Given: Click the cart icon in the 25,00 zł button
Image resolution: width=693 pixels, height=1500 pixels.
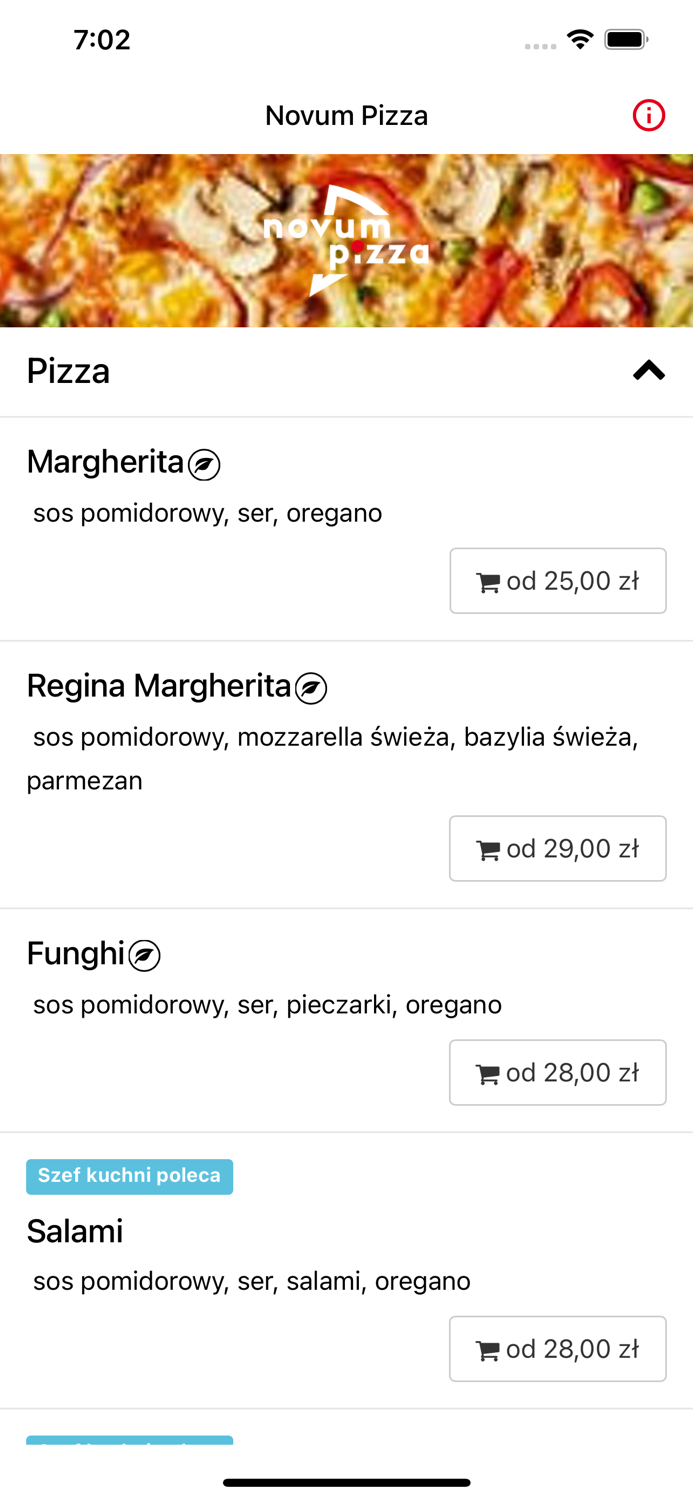Looking at the screenshot, I should pyautogui.click(x=488, y=583).
